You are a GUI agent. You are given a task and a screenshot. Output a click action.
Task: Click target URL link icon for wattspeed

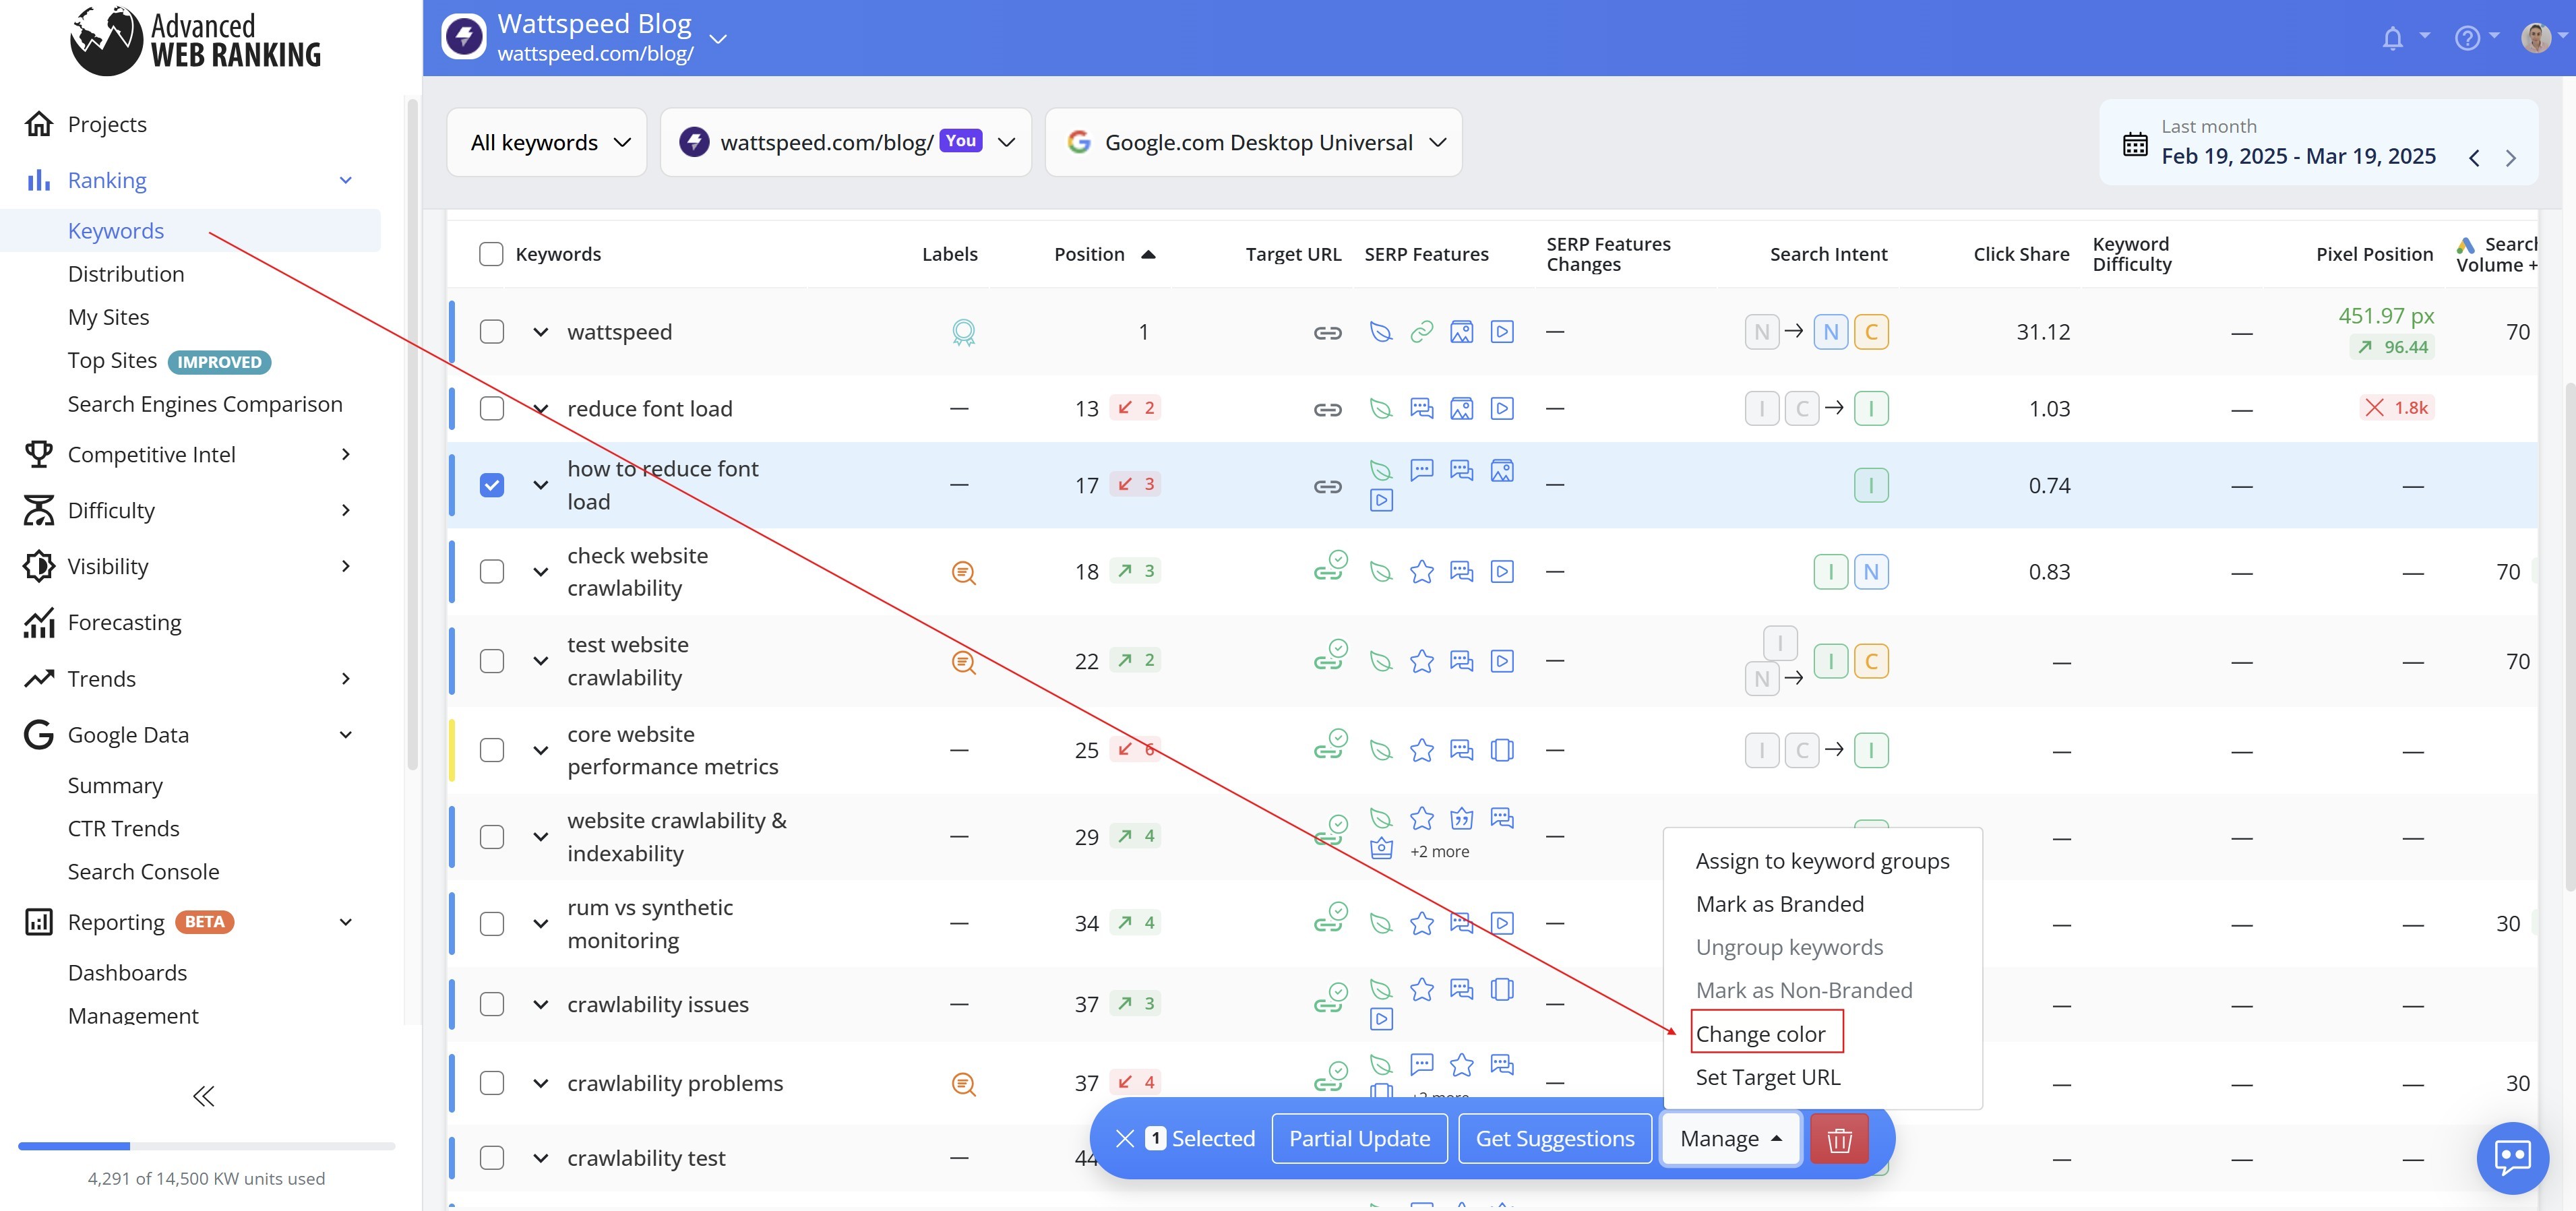tap(1327, 332)
